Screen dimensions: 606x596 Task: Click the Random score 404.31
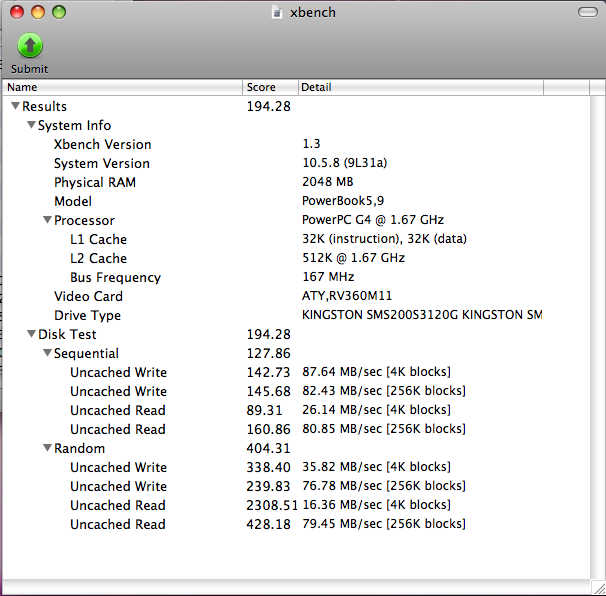268,448
